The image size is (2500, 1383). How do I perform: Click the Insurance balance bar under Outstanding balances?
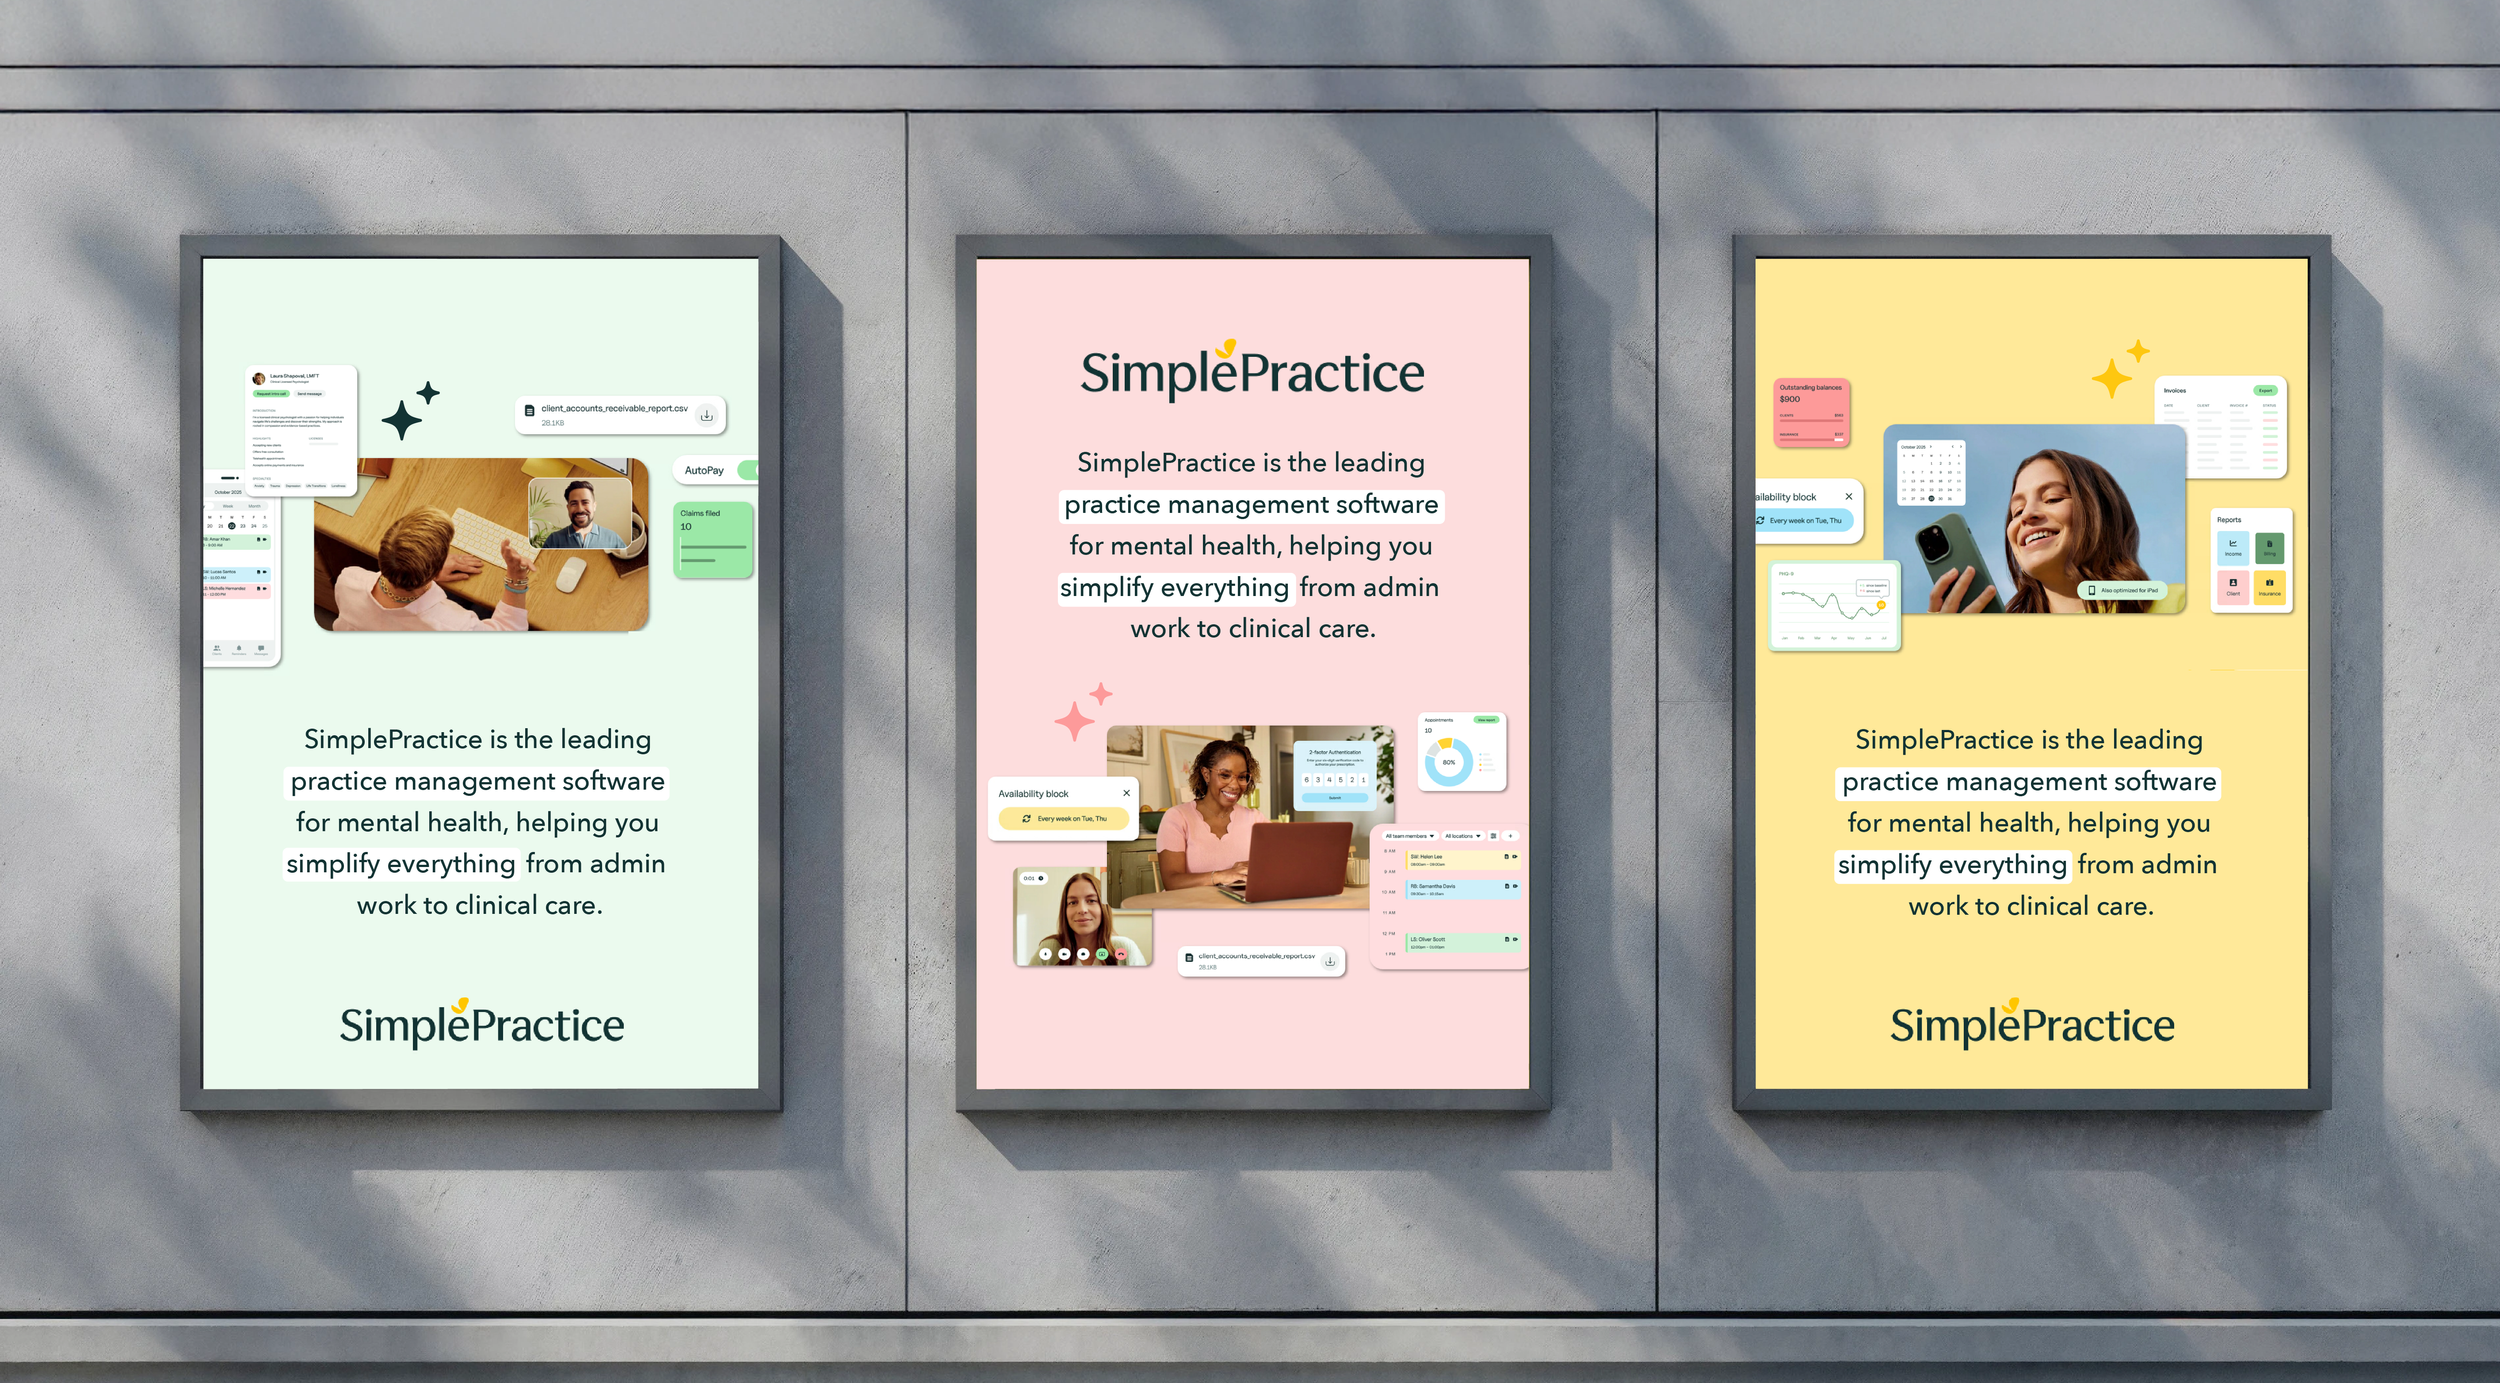pyautogui.click(x=1811, y=439)
